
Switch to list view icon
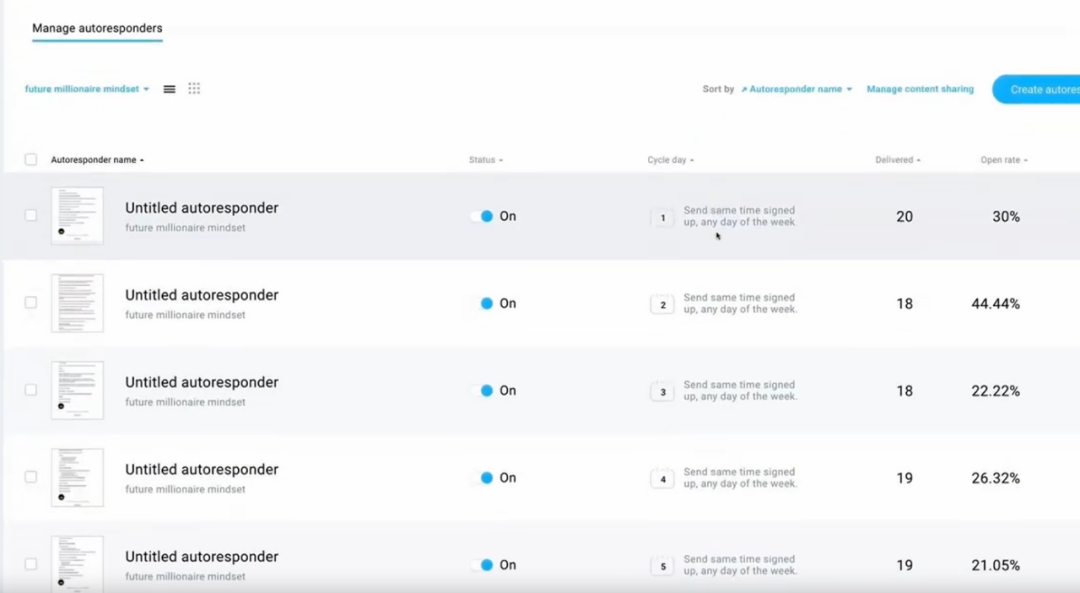(169, 89)
